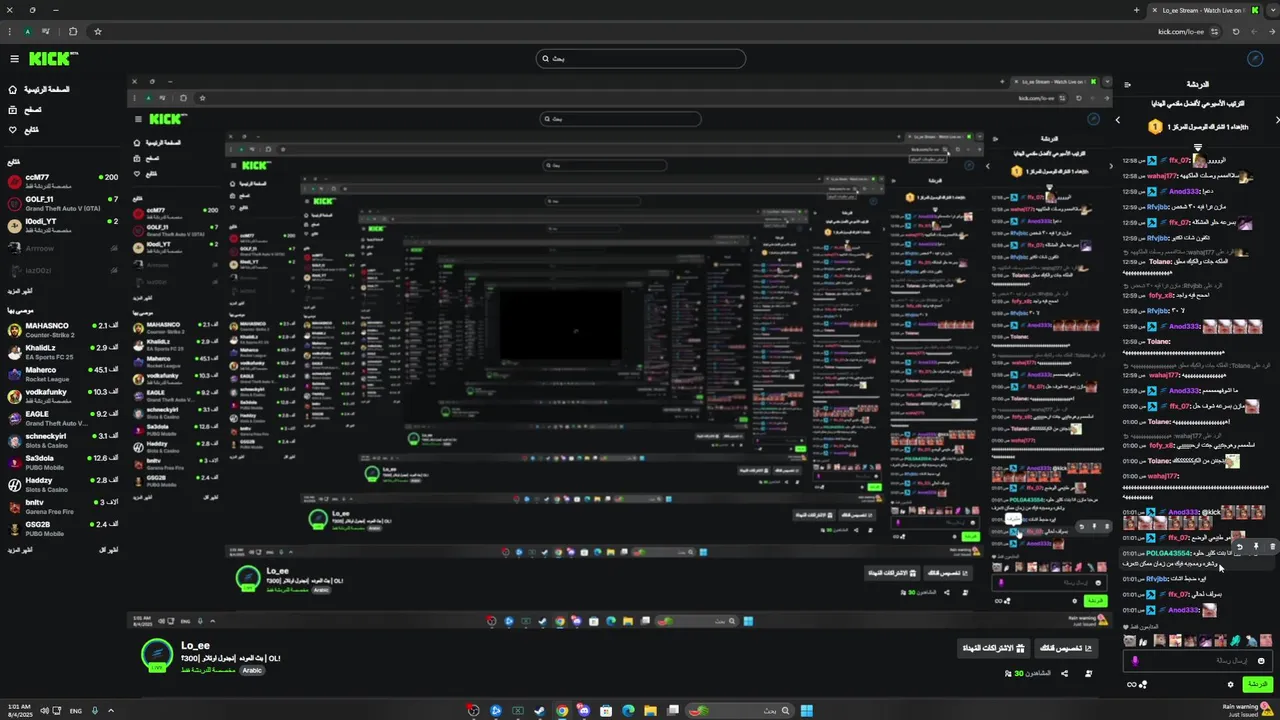Open Lo_ee streamer avatar

157,655
